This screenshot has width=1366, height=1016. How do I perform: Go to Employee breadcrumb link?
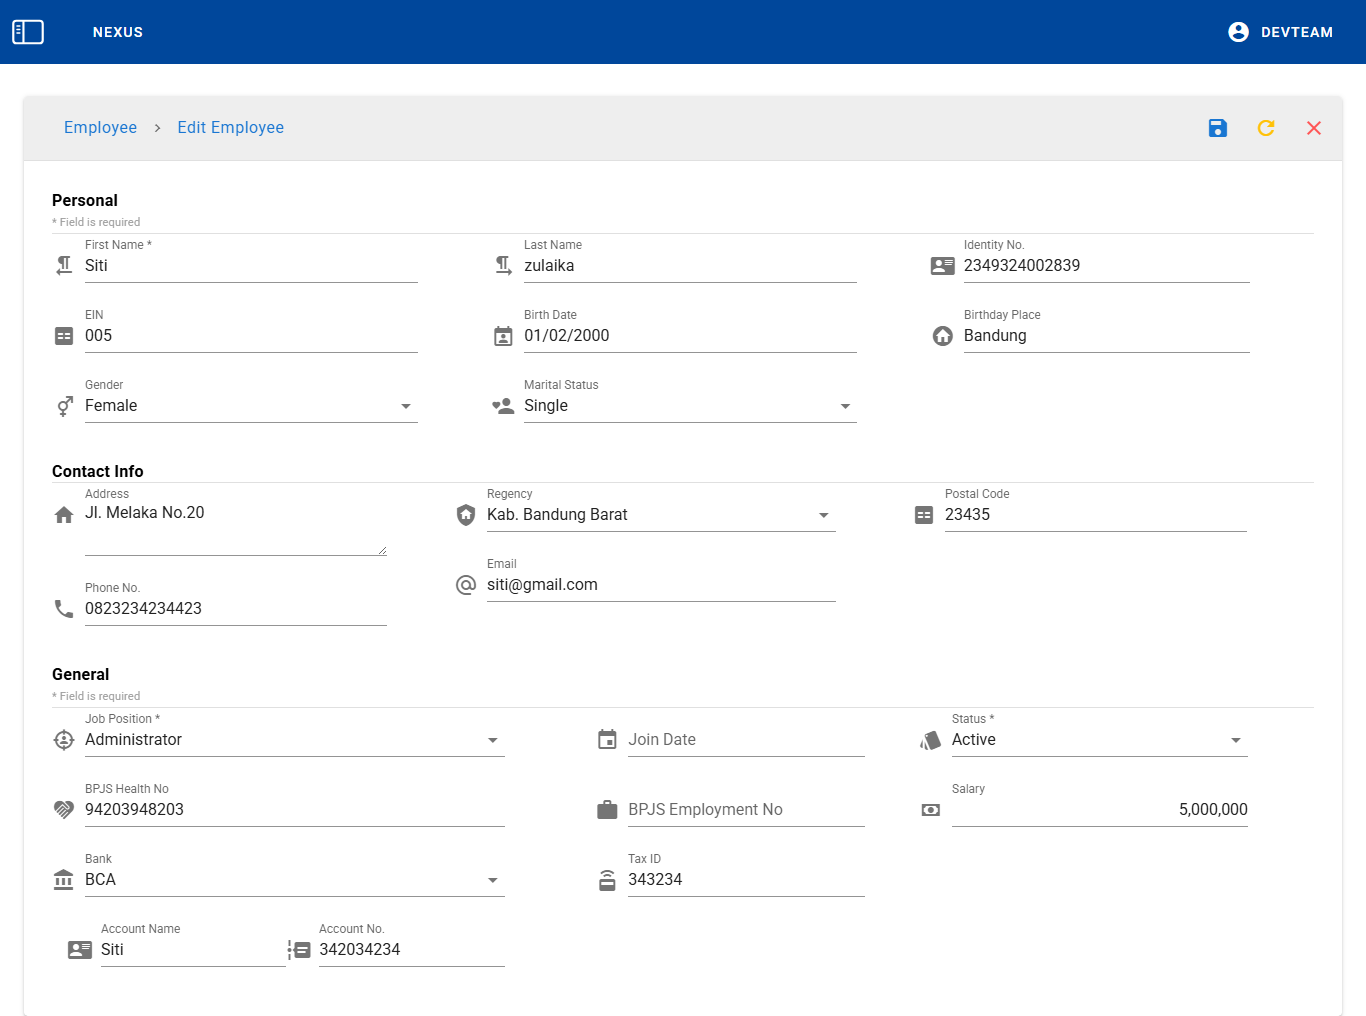click(100, 128)
